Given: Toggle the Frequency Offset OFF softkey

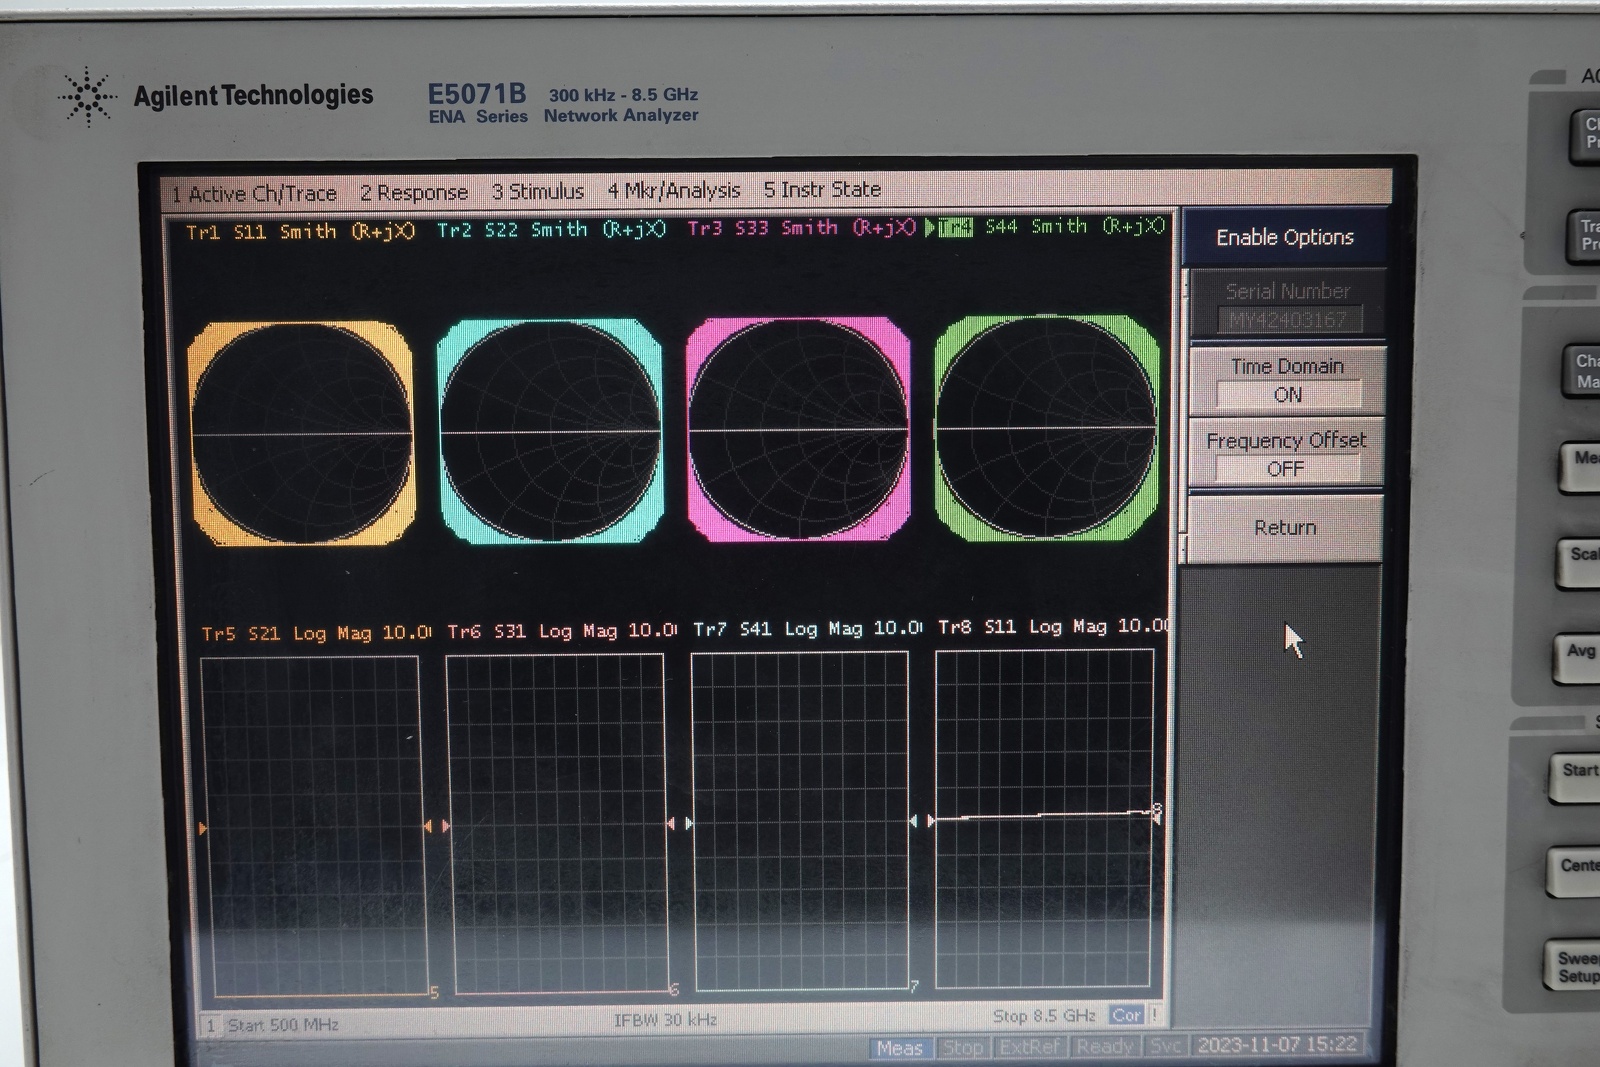Looking at the screenshot, I should pos(1286,454).
